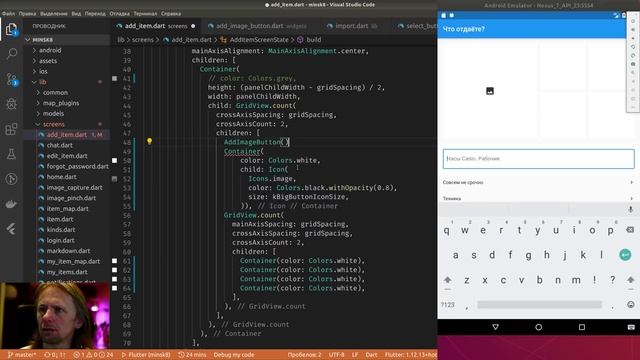The width and height of the screenshot is (640, 360).
Task: Tap the ?123 symbols key
Action: (x=448, y=304)
